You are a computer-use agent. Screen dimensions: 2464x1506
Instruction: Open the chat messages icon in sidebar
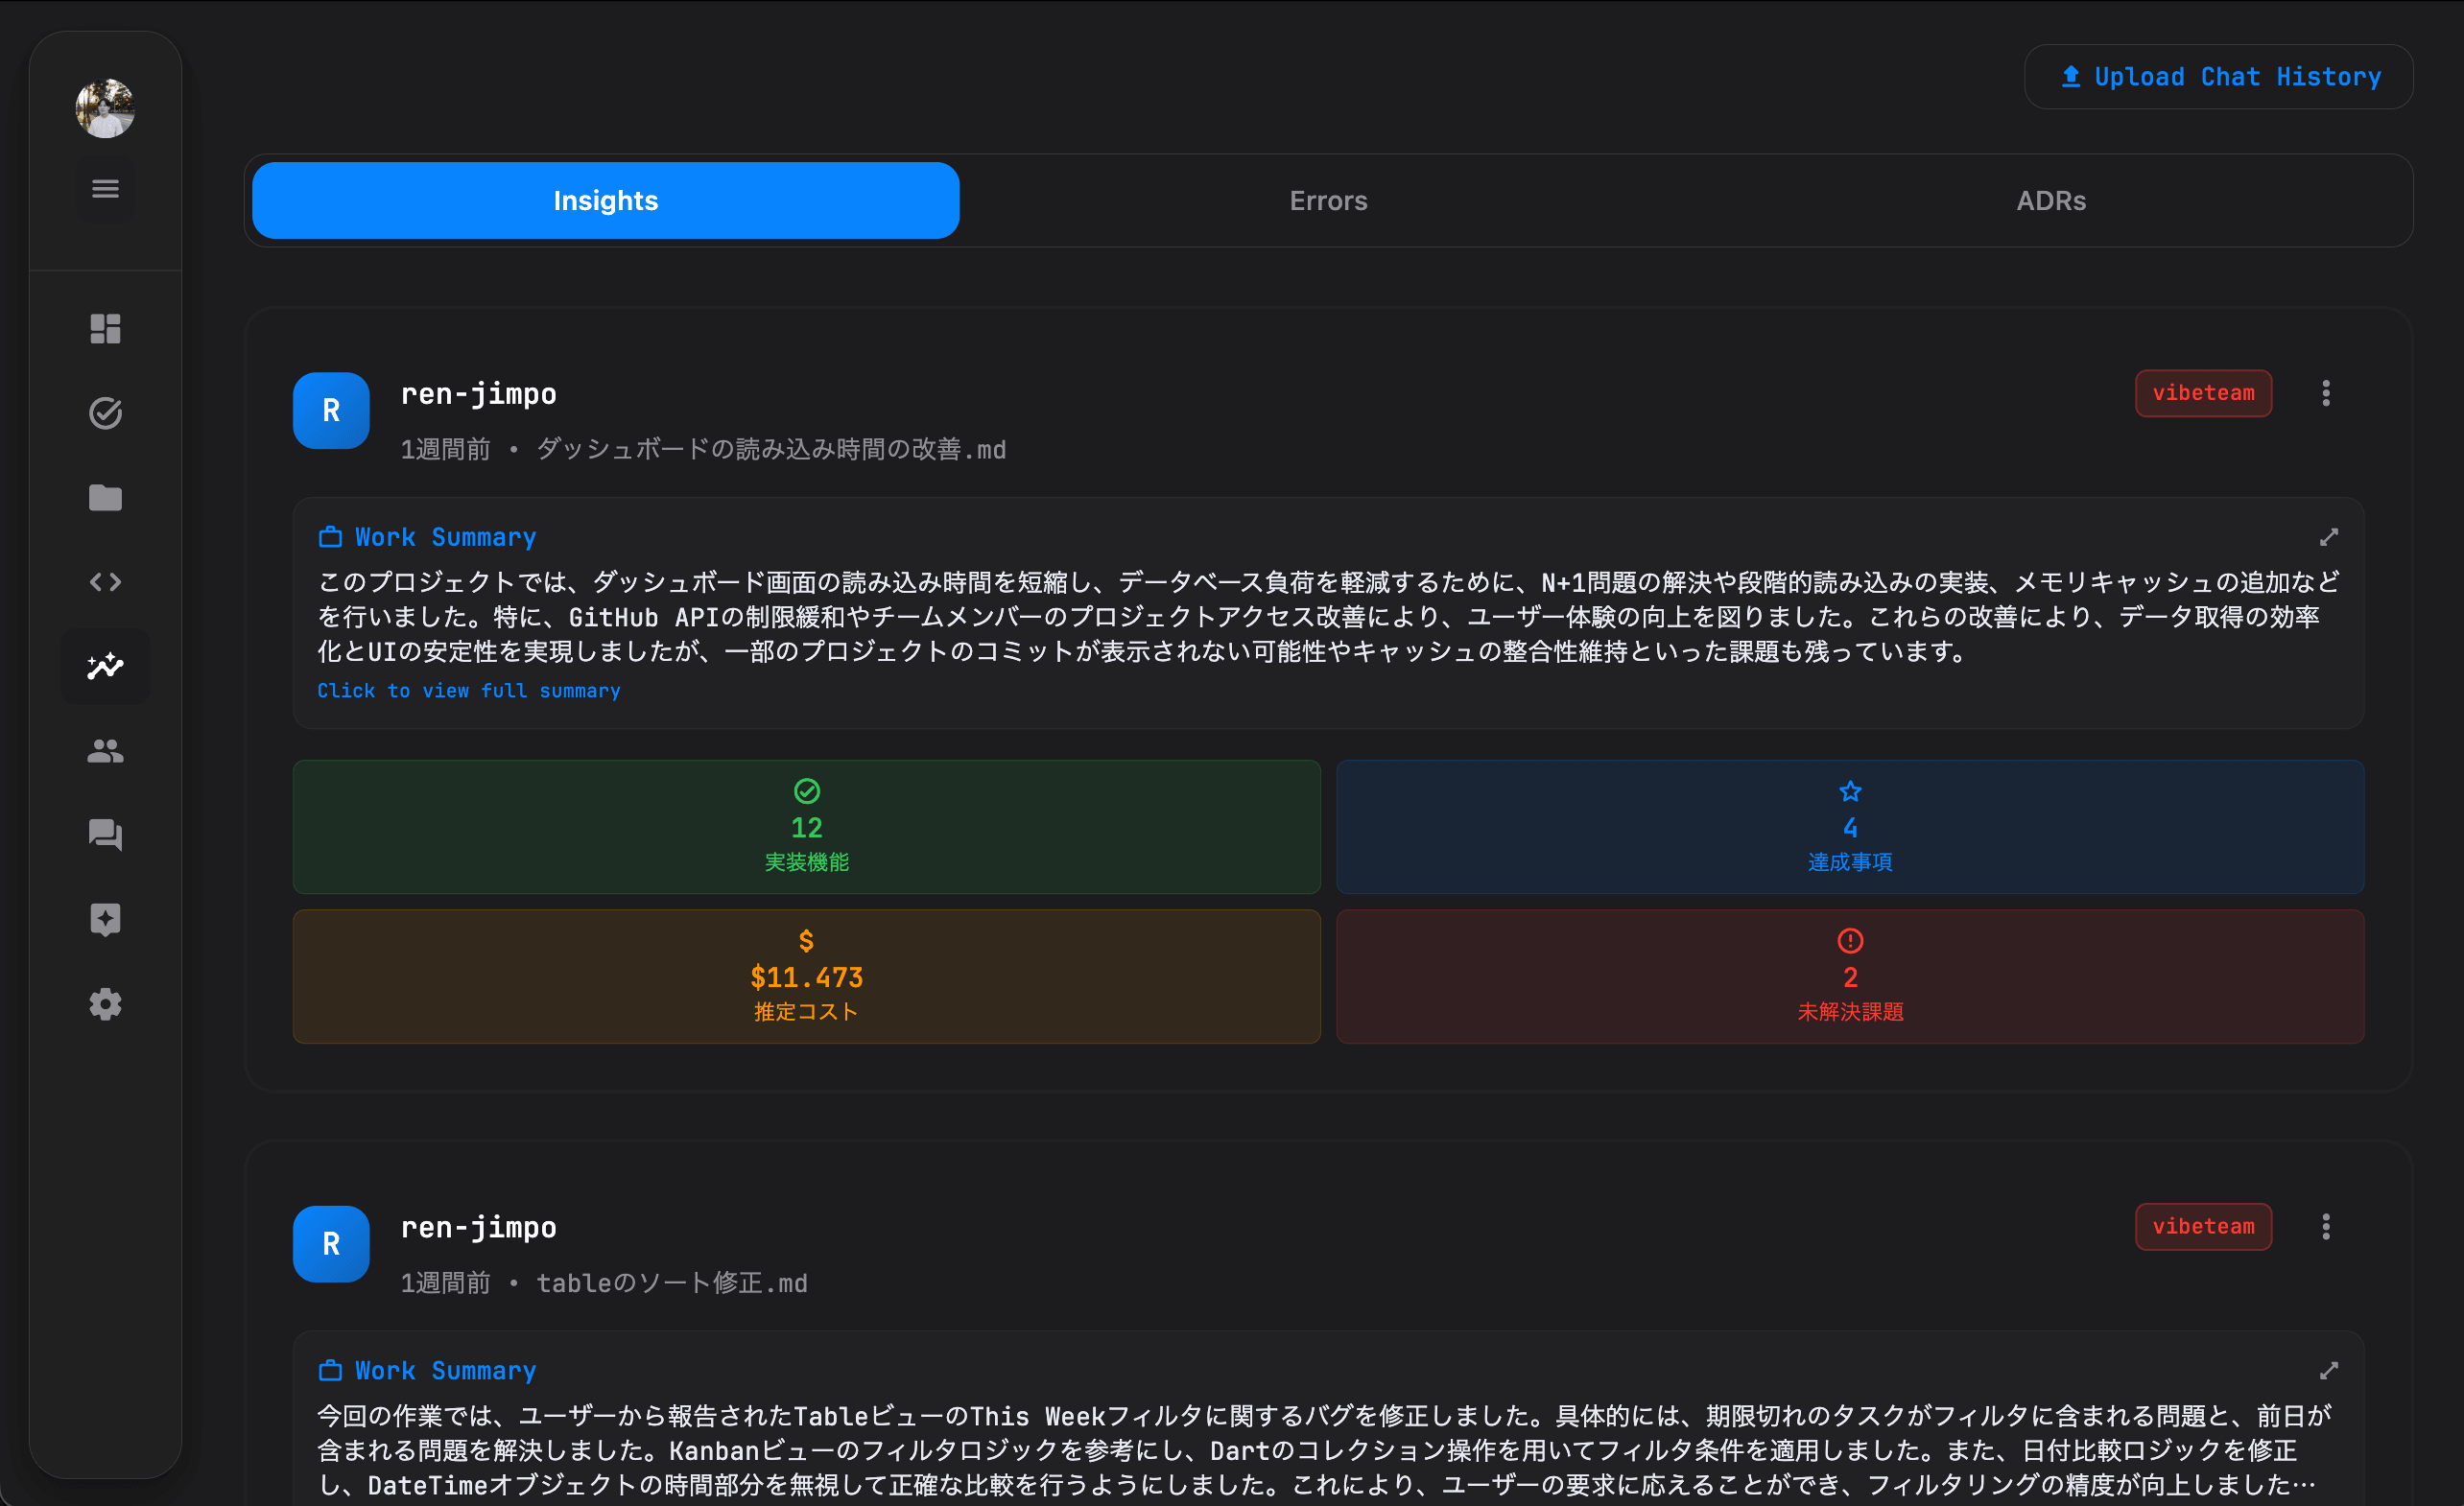(x=105, y=835)
